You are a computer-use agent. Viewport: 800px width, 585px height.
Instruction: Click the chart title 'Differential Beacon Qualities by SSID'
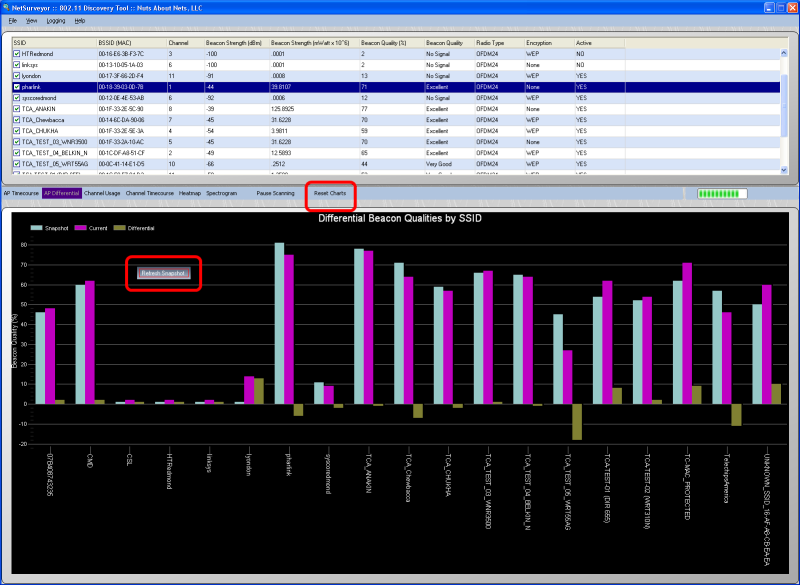(x=400, y=218)
